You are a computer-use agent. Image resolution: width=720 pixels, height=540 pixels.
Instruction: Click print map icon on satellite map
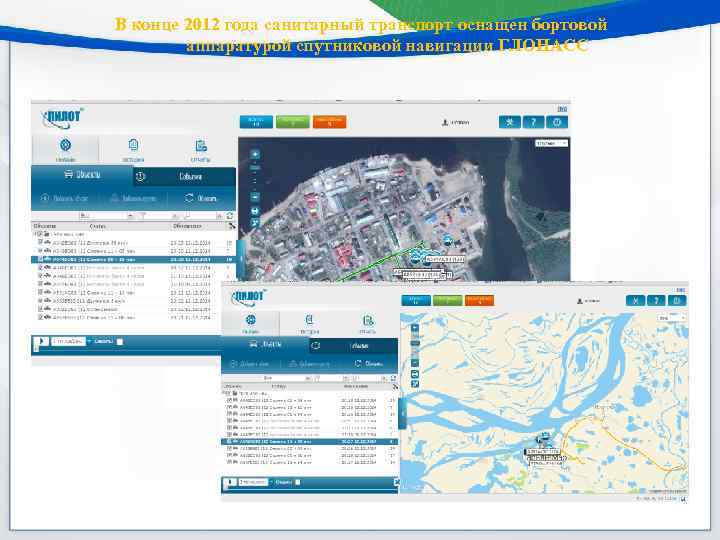pyautogui.click(x=255, y=211)
